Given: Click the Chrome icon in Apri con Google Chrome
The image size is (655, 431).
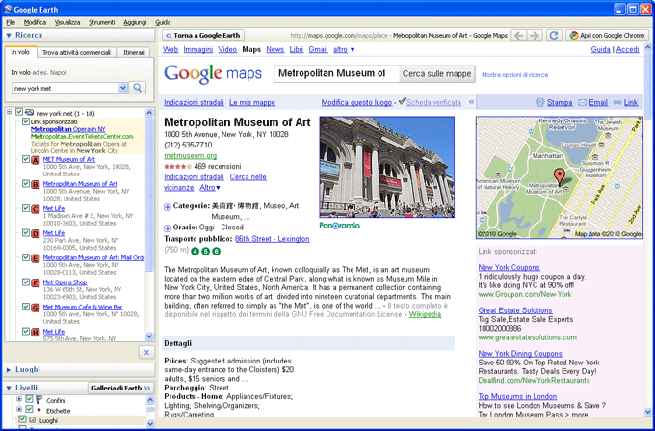Looking at the screenshot, I should 574,35.
